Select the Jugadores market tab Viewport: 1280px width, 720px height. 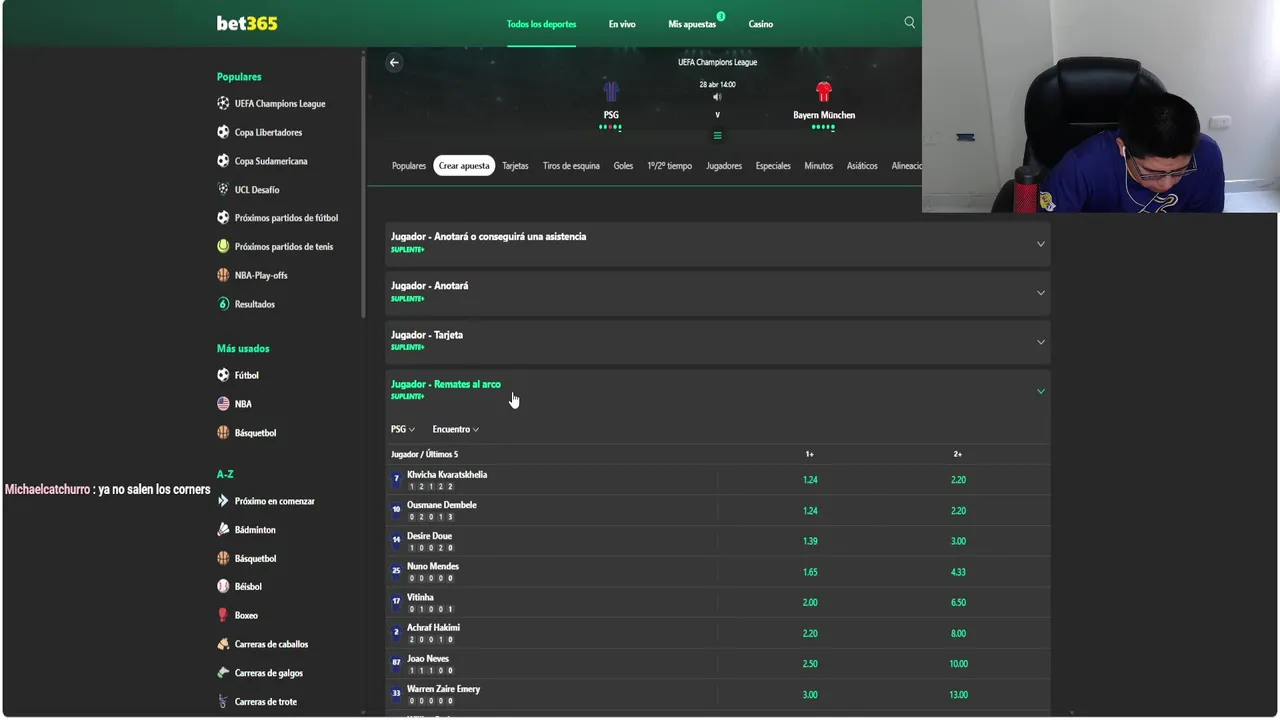[x=724, y=166]
